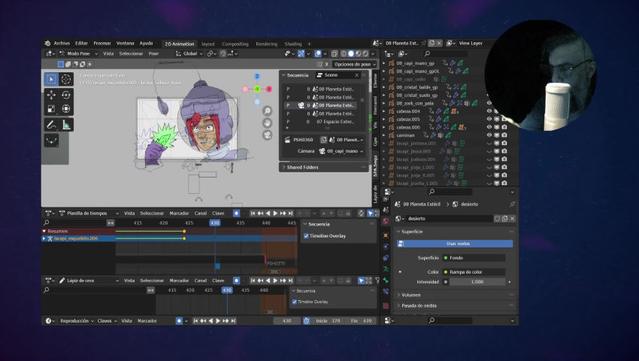Open the Opciones de pose dropdown
639x361 pixels.
(355, 64)
